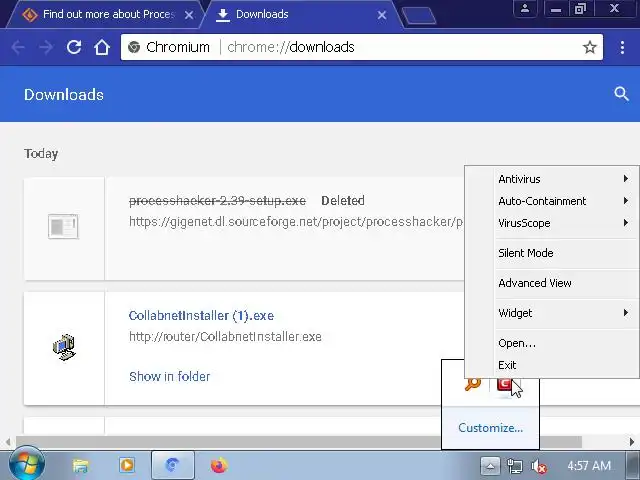The height and width of the screenshot is (480, 640).
Task: Click the Downloads page title
Action: (x=64, y=95)
